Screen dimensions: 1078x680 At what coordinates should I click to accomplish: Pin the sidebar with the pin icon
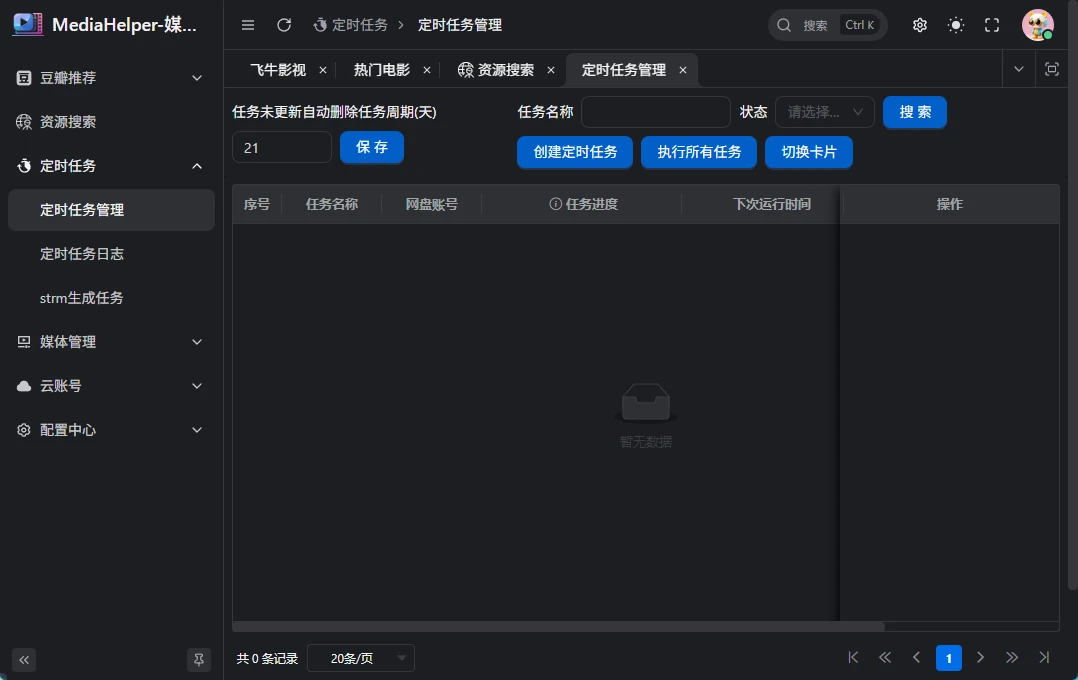pyautogui.click(x=199, y=659)
